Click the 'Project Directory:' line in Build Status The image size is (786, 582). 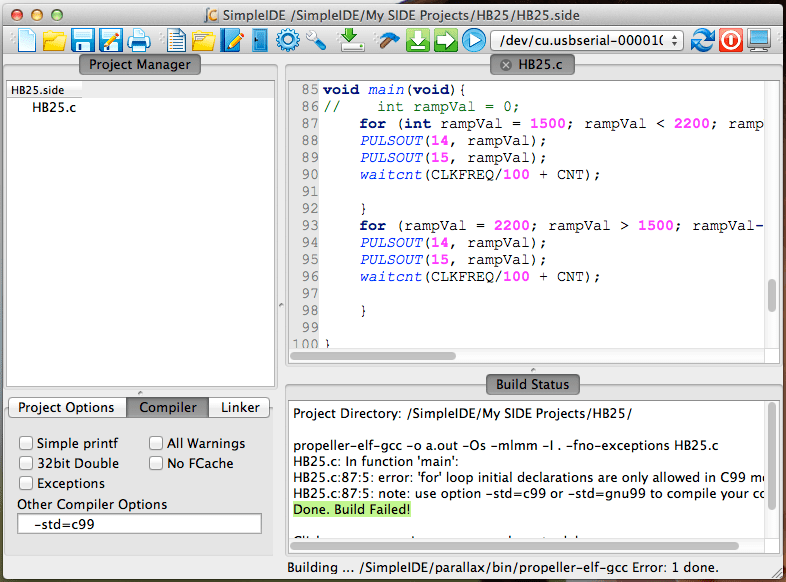pyautogui.click(x=462, y=414)
